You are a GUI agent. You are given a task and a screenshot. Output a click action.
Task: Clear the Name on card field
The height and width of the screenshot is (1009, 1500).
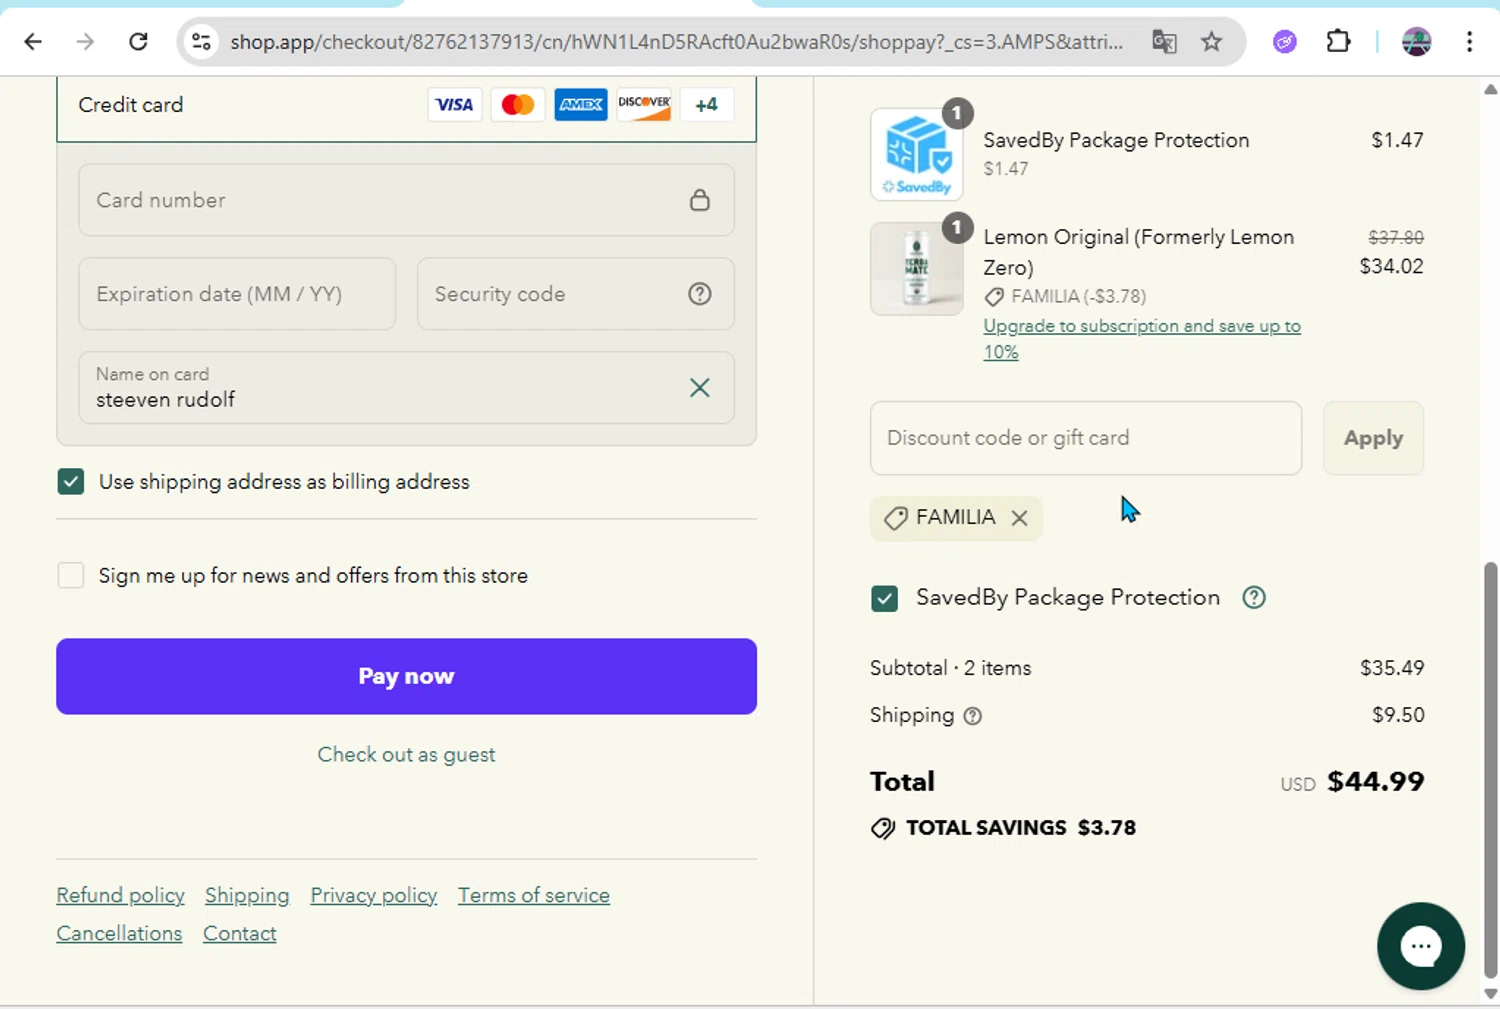tap(700, 388)
